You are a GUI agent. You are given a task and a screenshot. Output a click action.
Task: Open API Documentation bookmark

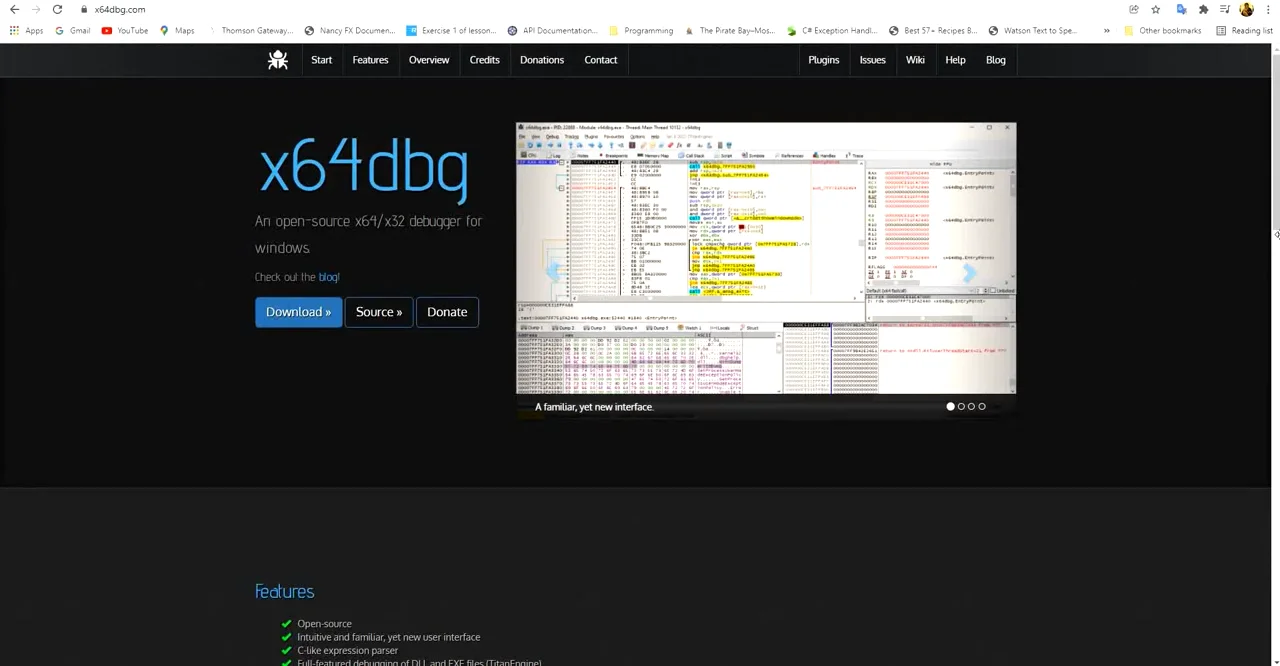click(552, 31)
